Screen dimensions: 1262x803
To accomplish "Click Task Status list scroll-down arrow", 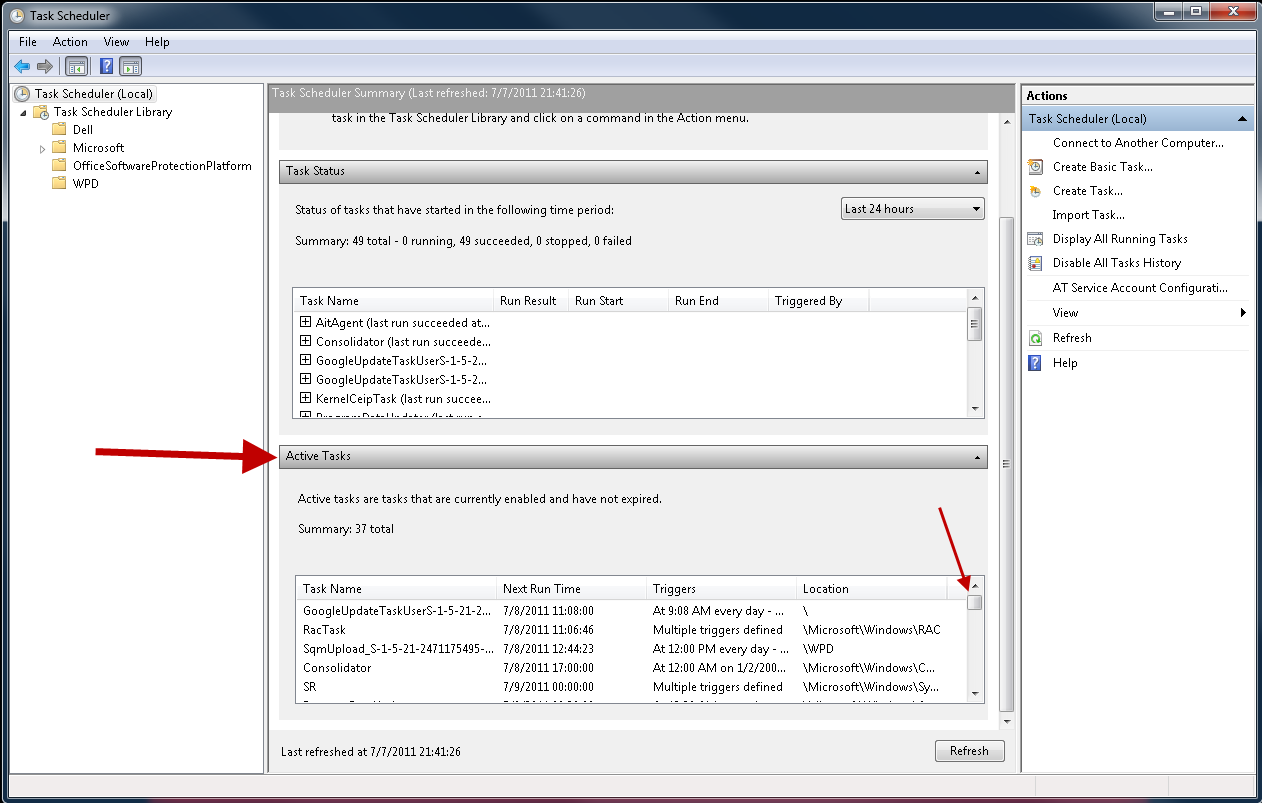I will [975, 408].
